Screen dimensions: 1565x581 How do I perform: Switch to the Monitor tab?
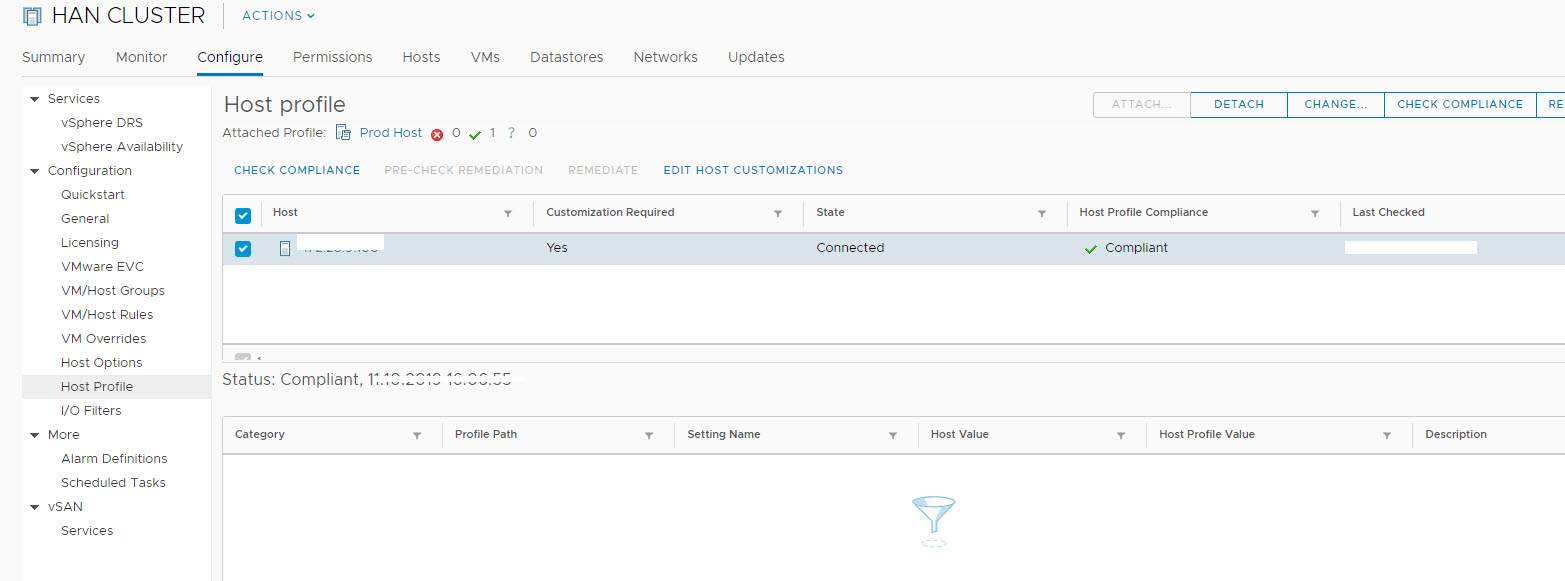(141, 57)
